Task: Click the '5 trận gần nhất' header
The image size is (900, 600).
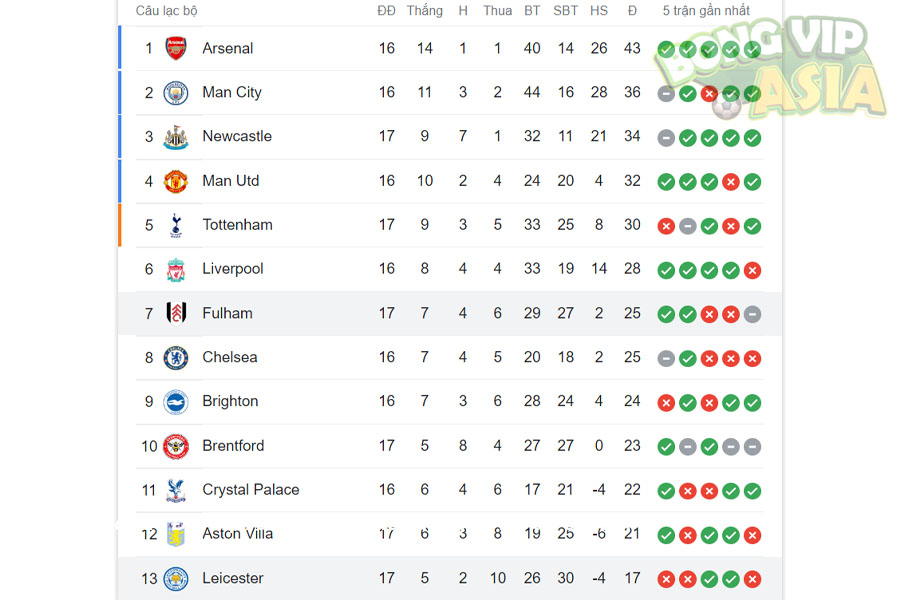Action: pyautogui.click(x=706, y=11)
